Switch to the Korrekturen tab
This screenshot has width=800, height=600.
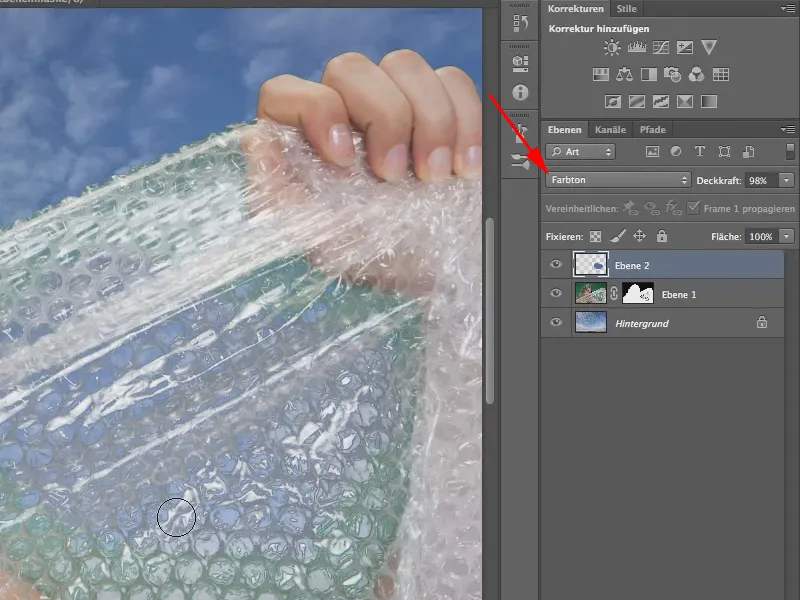(x=576, y=9)
